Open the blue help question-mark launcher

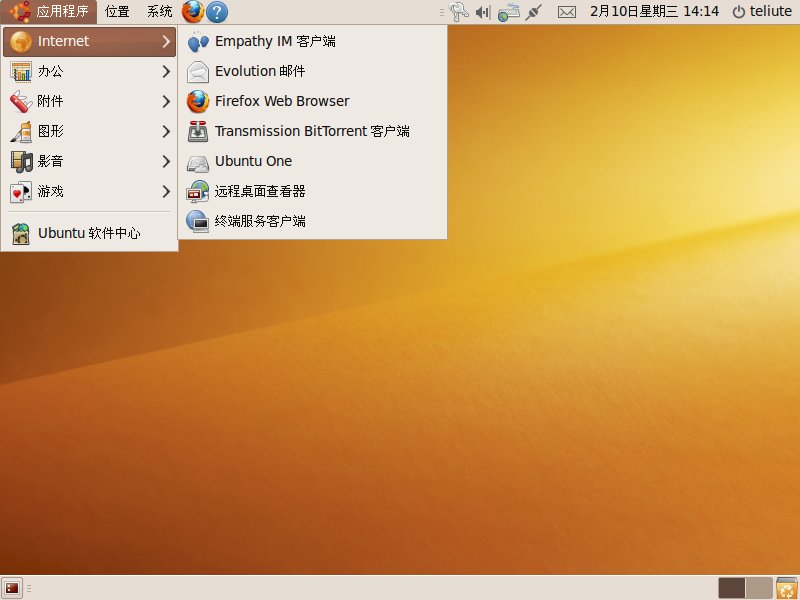pos(217,12)
